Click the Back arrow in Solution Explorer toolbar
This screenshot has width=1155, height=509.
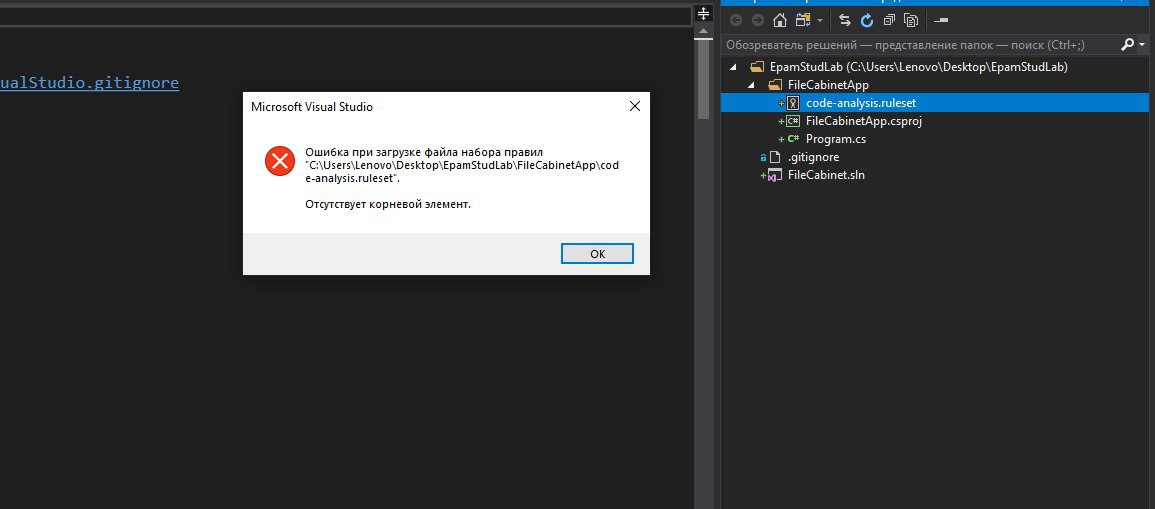coord(735,21)
